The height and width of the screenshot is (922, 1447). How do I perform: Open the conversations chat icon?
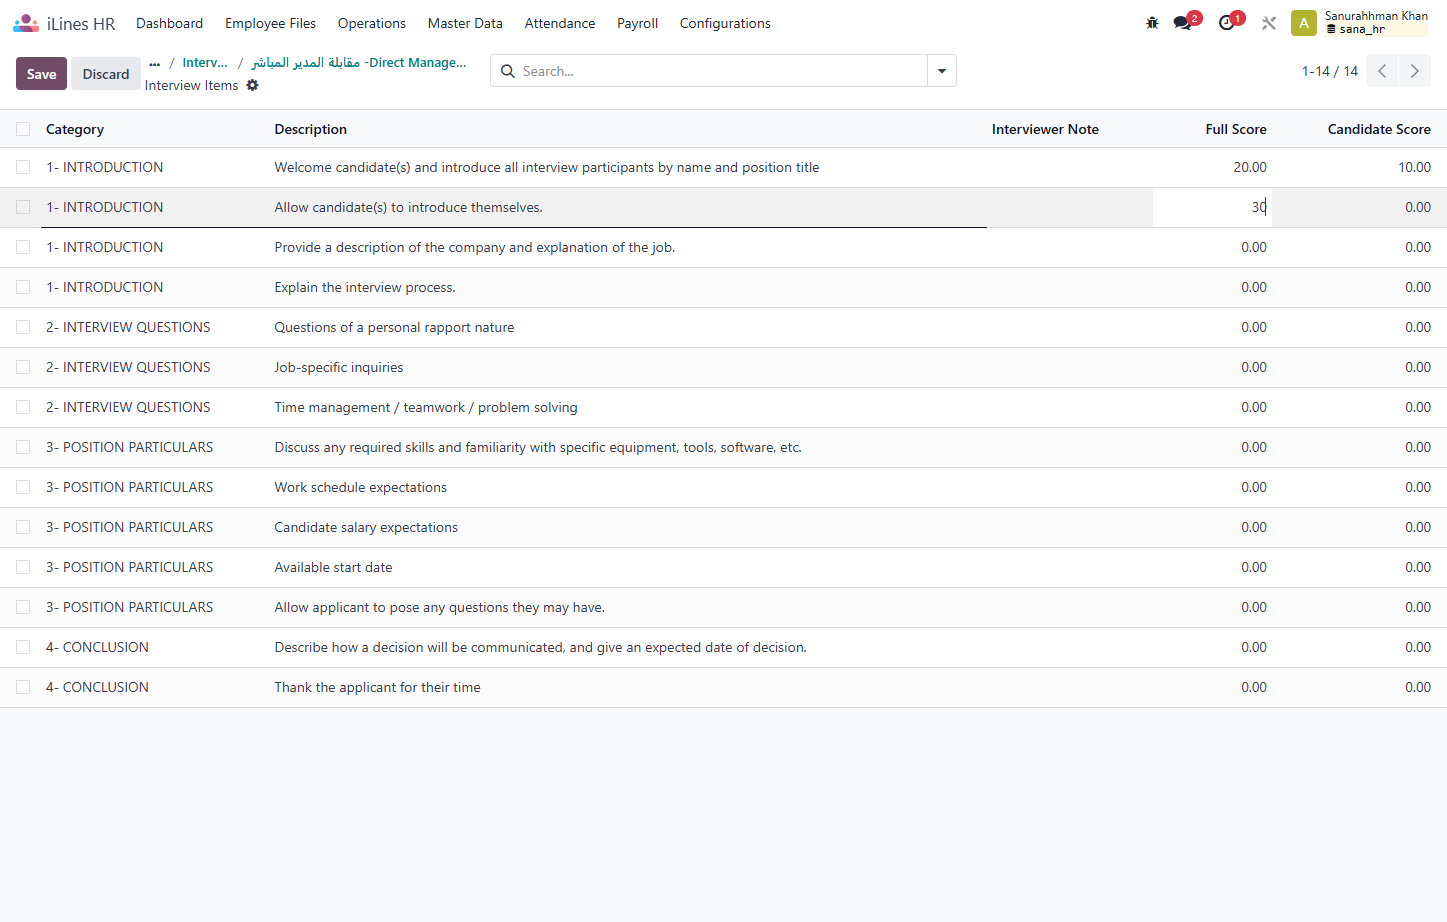[x=1183, y=23]
